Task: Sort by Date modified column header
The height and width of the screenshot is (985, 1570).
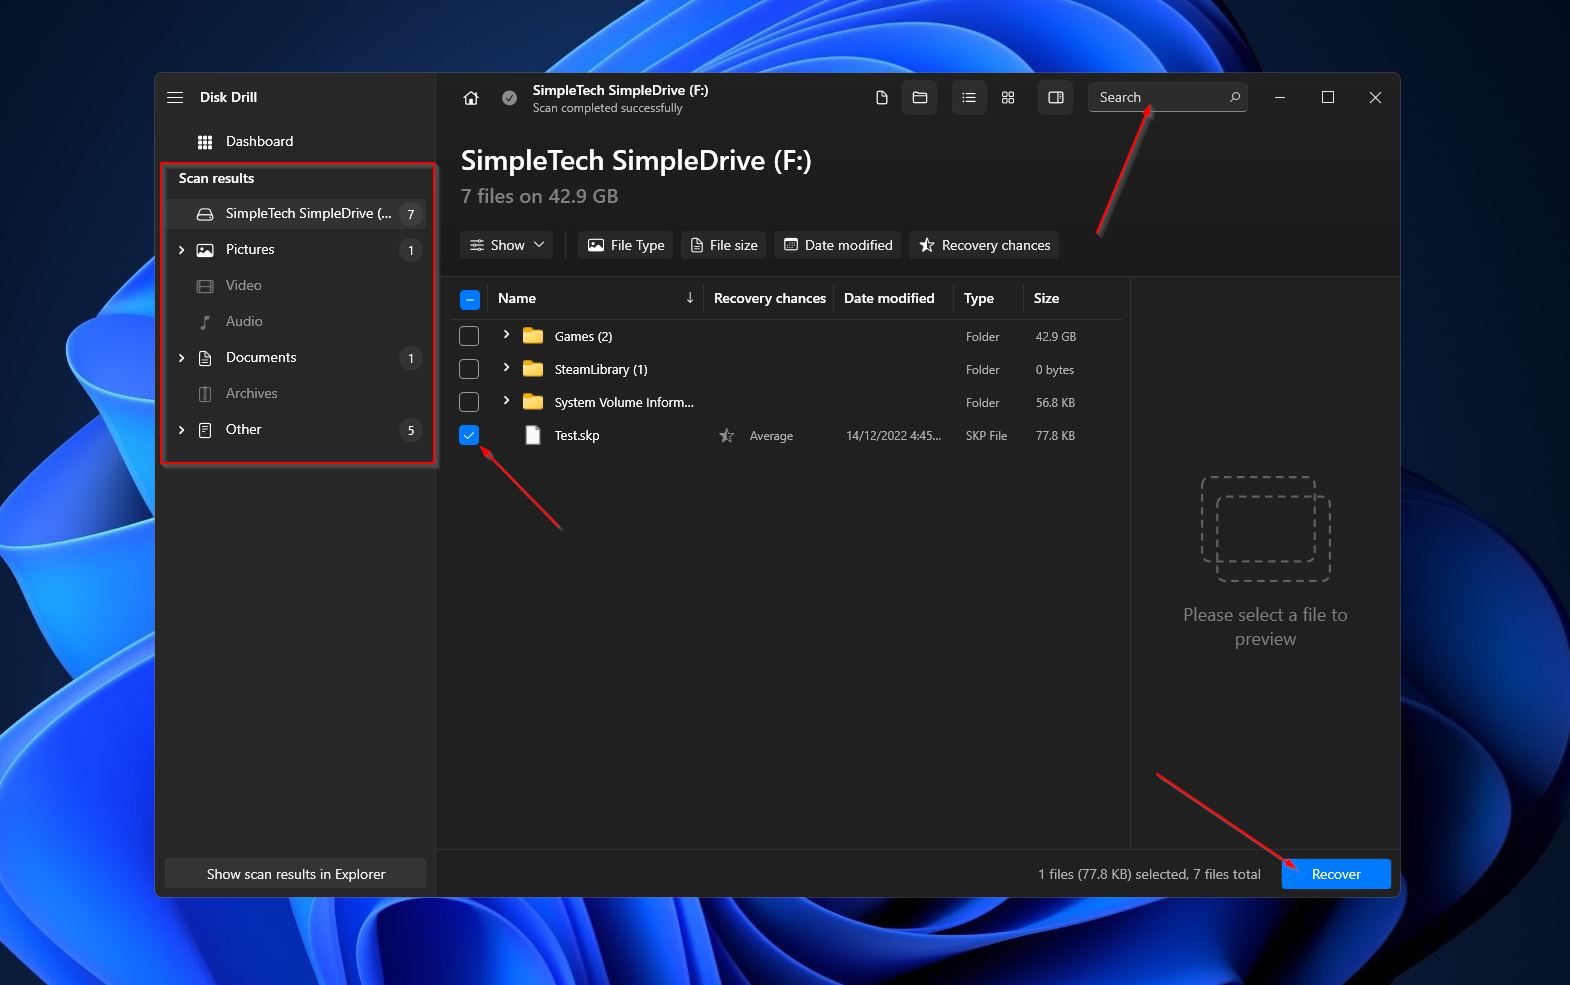Action: [889, 298]
